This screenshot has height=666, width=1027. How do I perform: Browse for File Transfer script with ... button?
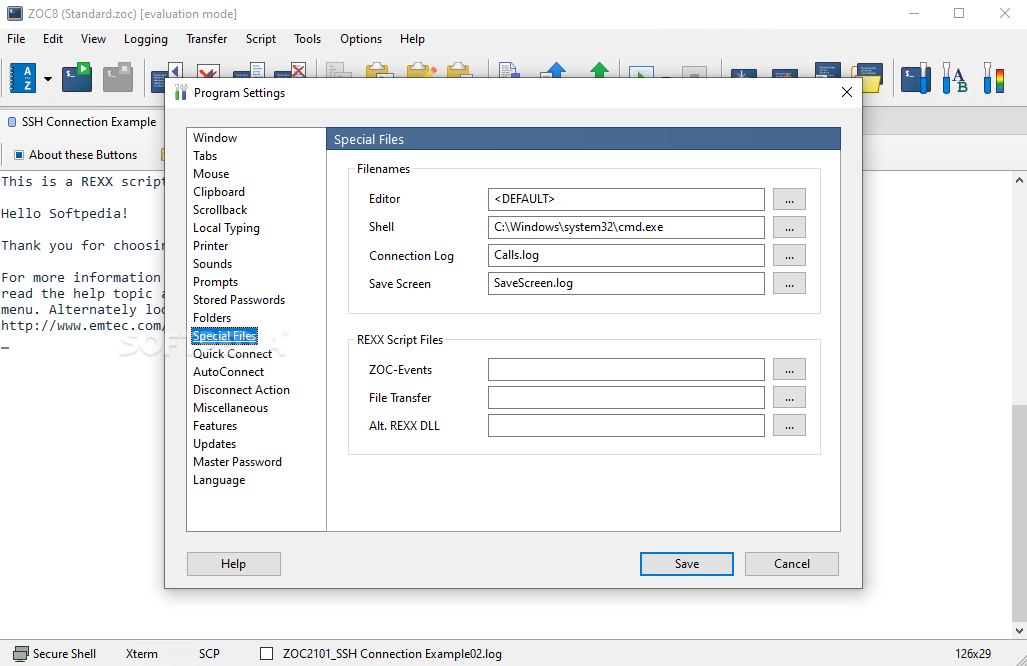pos(789,398)
